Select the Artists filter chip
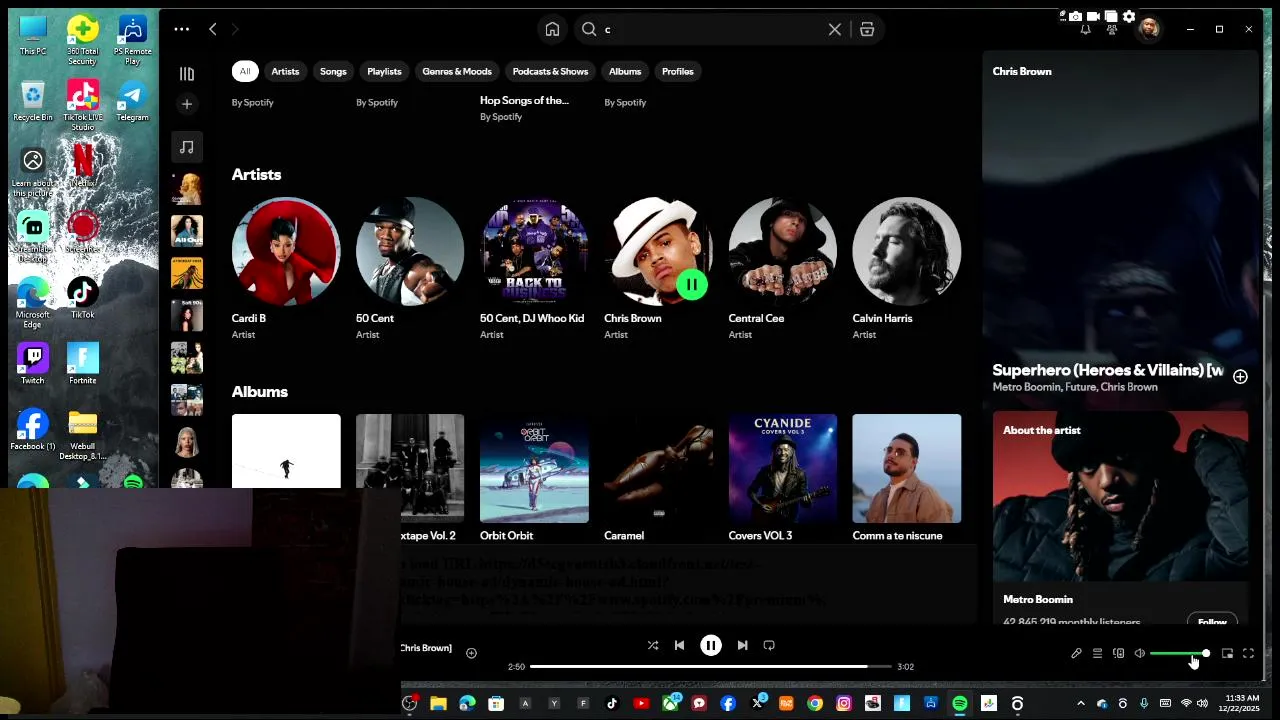1280x720 pixels. coord(285,71)
